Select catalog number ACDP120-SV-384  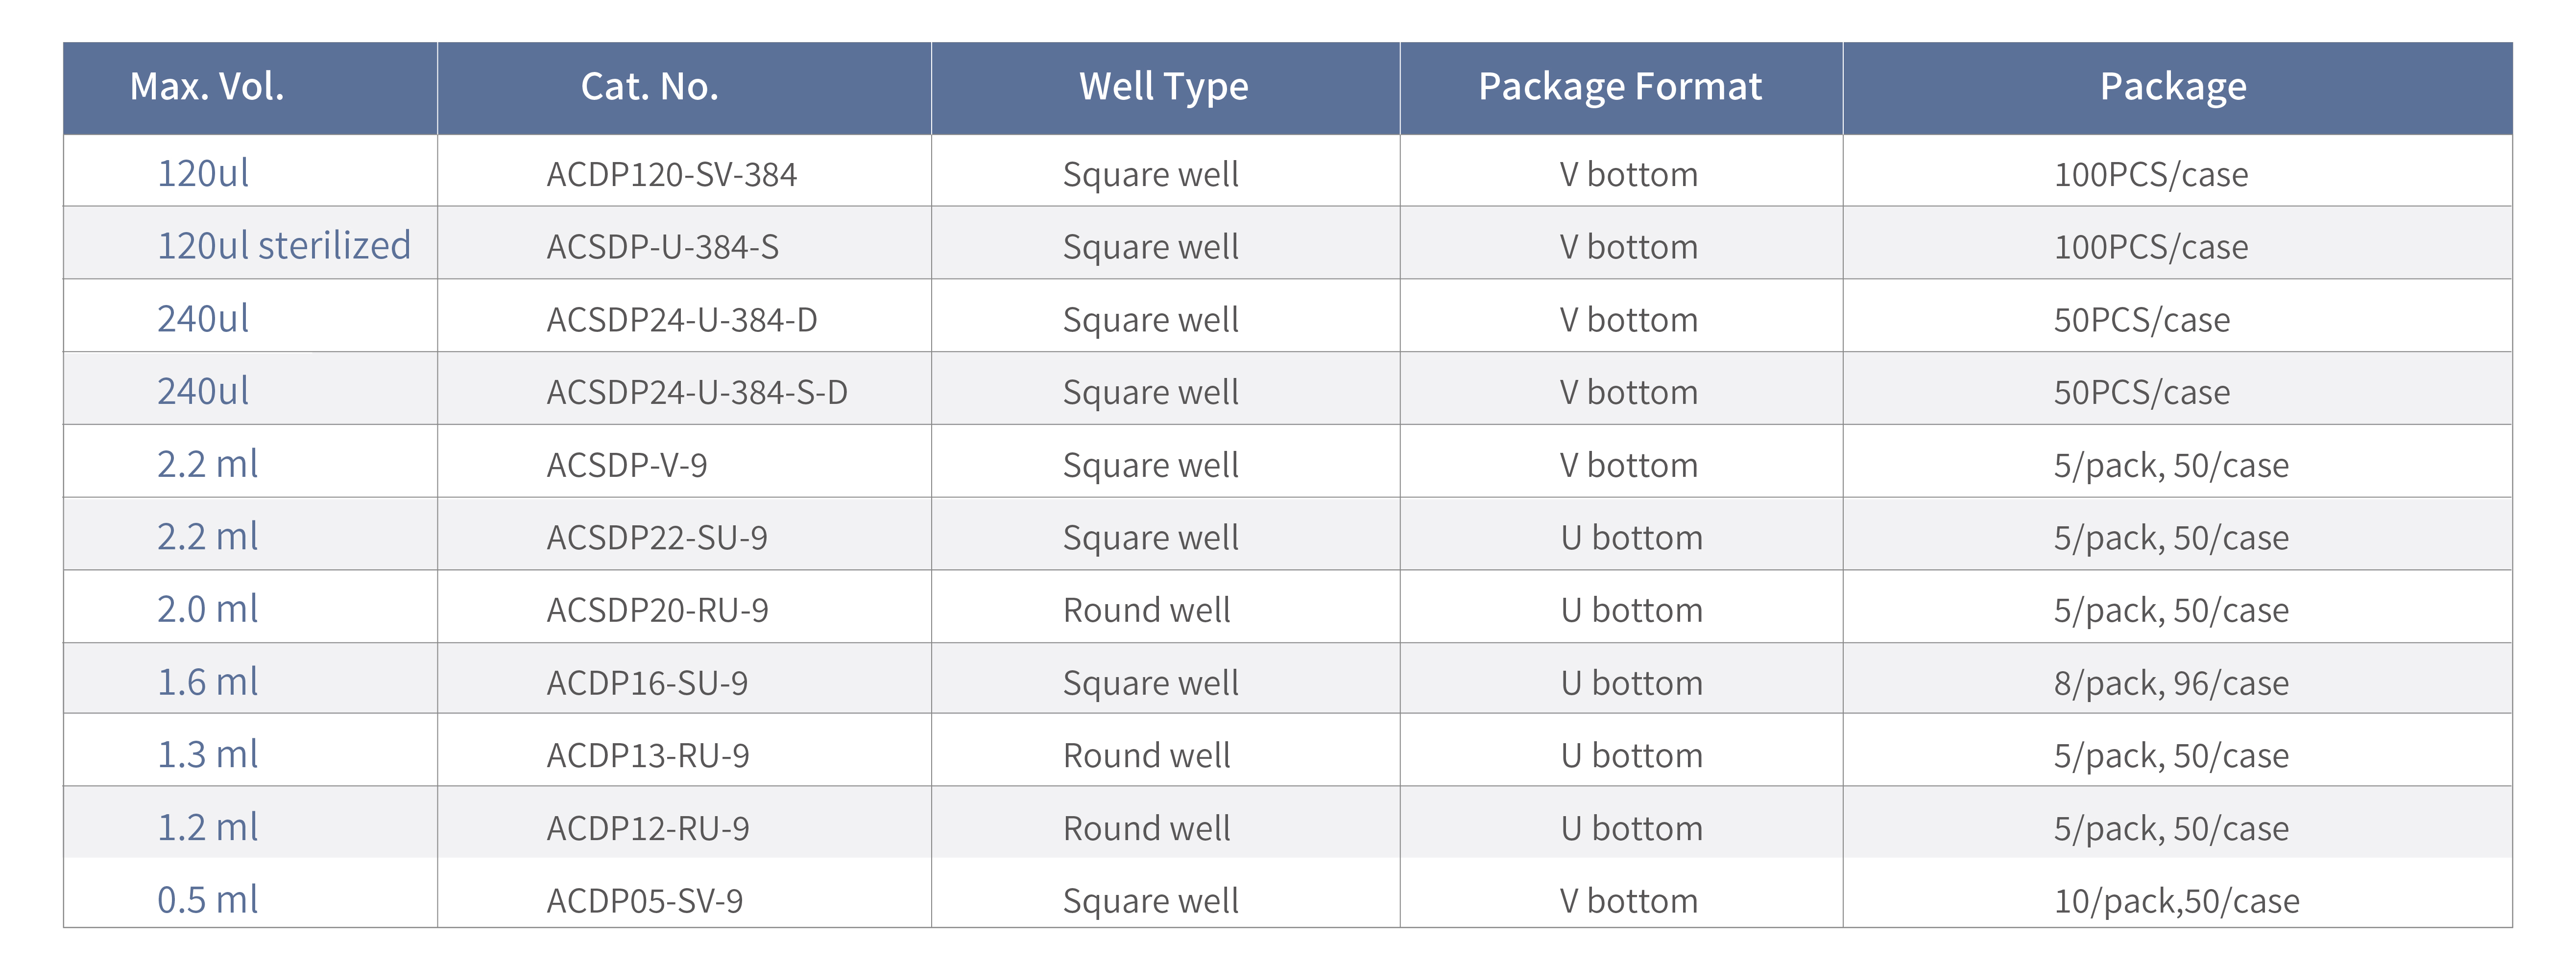click(x=671, y=175)
